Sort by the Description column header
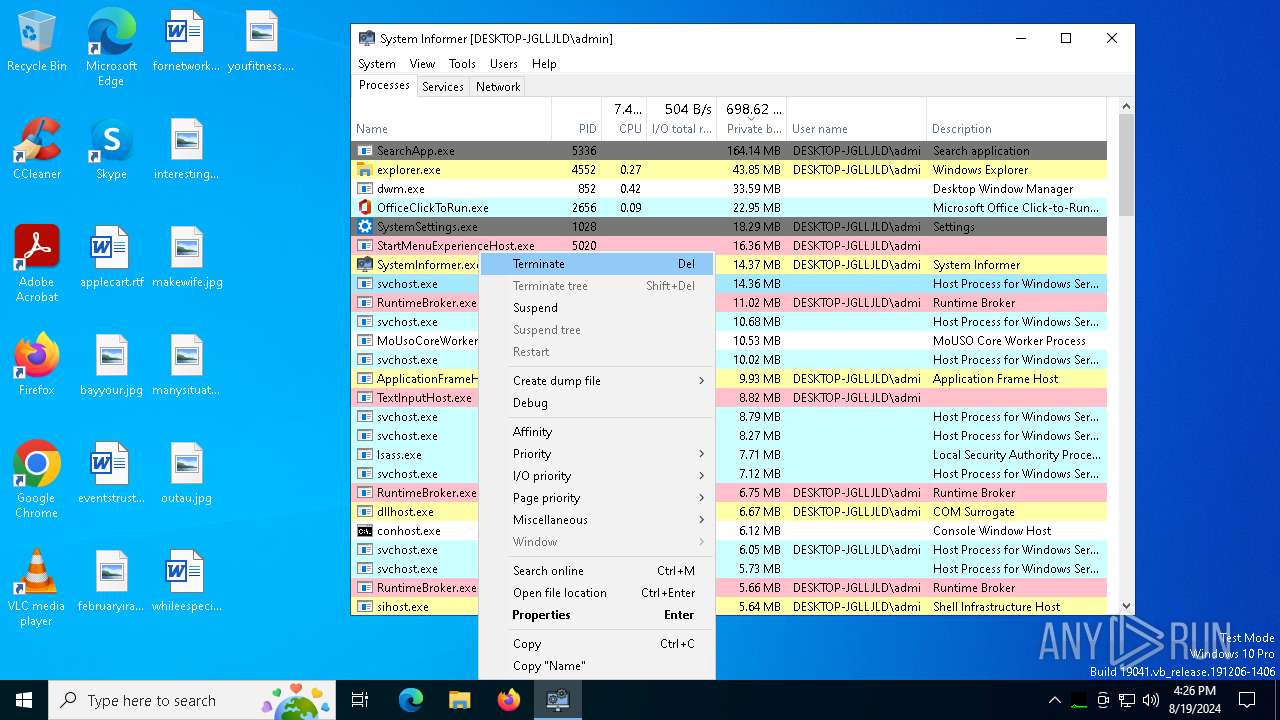 tap(1017, 119)
